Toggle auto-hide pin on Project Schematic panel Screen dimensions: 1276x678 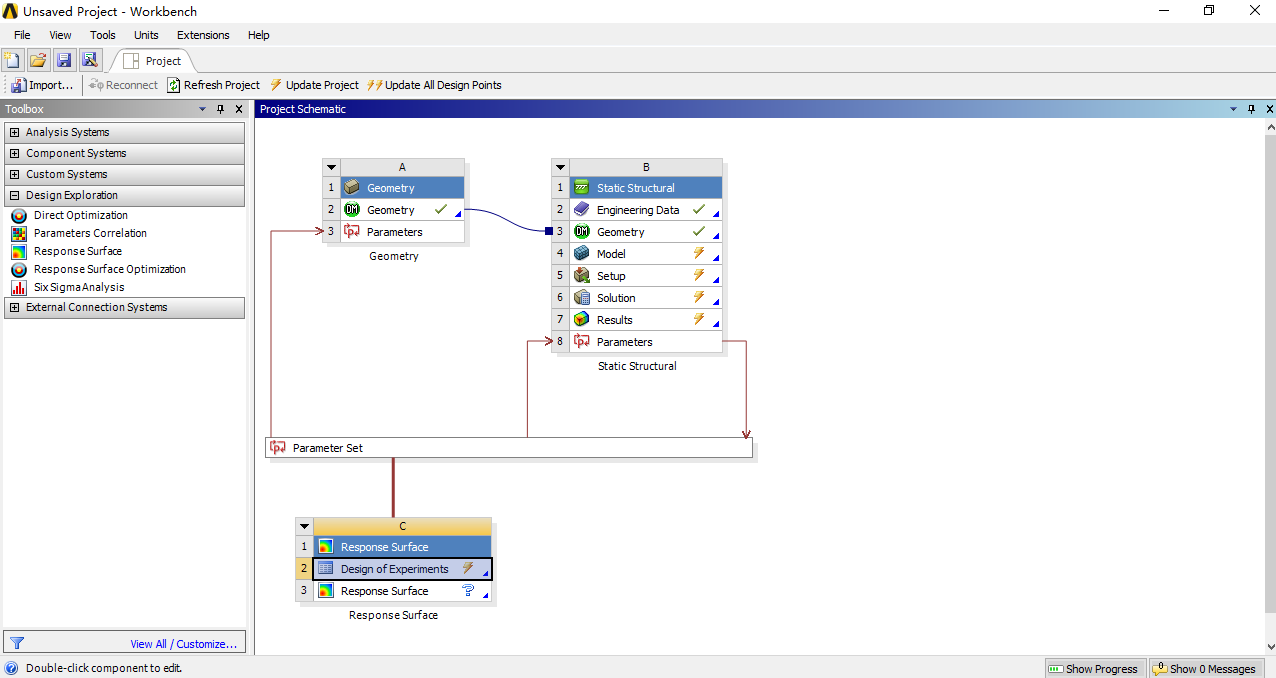pyautogui.click(x=1251, y=109)
